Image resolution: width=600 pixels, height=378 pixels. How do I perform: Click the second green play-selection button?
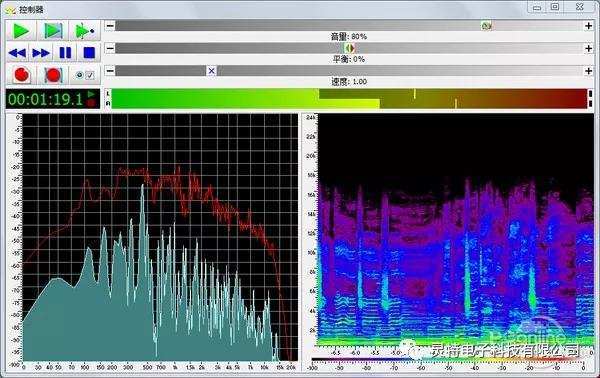pyautogui.click(x=53, y=31)
